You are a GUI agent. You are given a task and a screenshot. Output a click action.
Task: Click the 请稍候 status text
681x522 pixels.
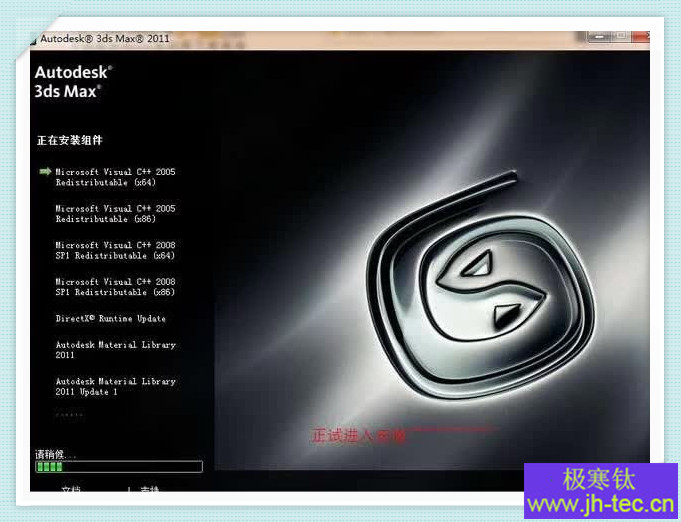pos(56,455)
